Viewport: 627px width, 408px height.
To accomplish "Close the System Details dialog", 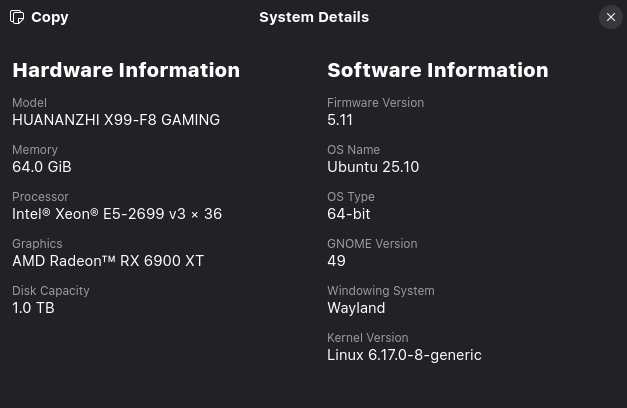I will 610,17.
